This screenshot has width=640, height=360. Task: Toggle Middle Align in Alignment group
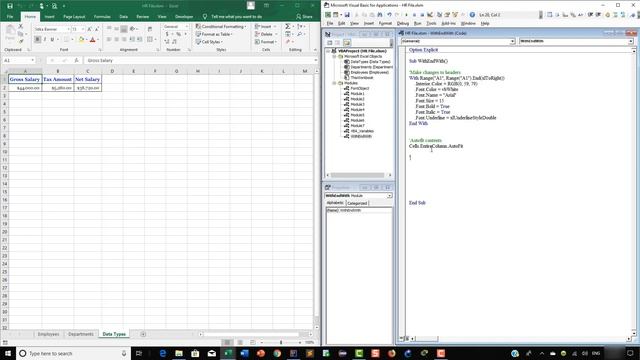tap(116, 29)
